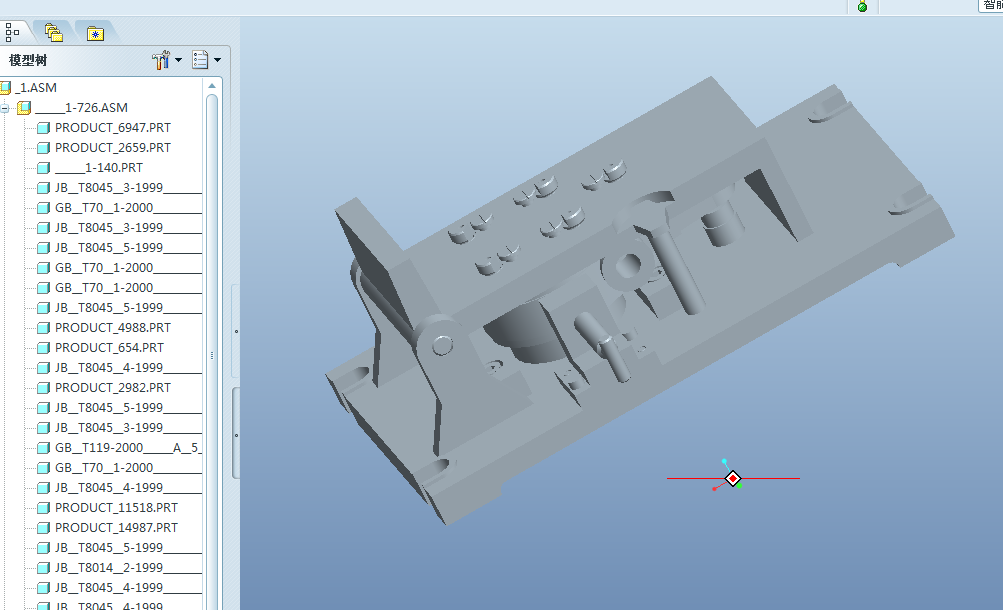The image size is (1003, 610).
Task: Open the folder browser tab
Action: click(x=54, y=33)
